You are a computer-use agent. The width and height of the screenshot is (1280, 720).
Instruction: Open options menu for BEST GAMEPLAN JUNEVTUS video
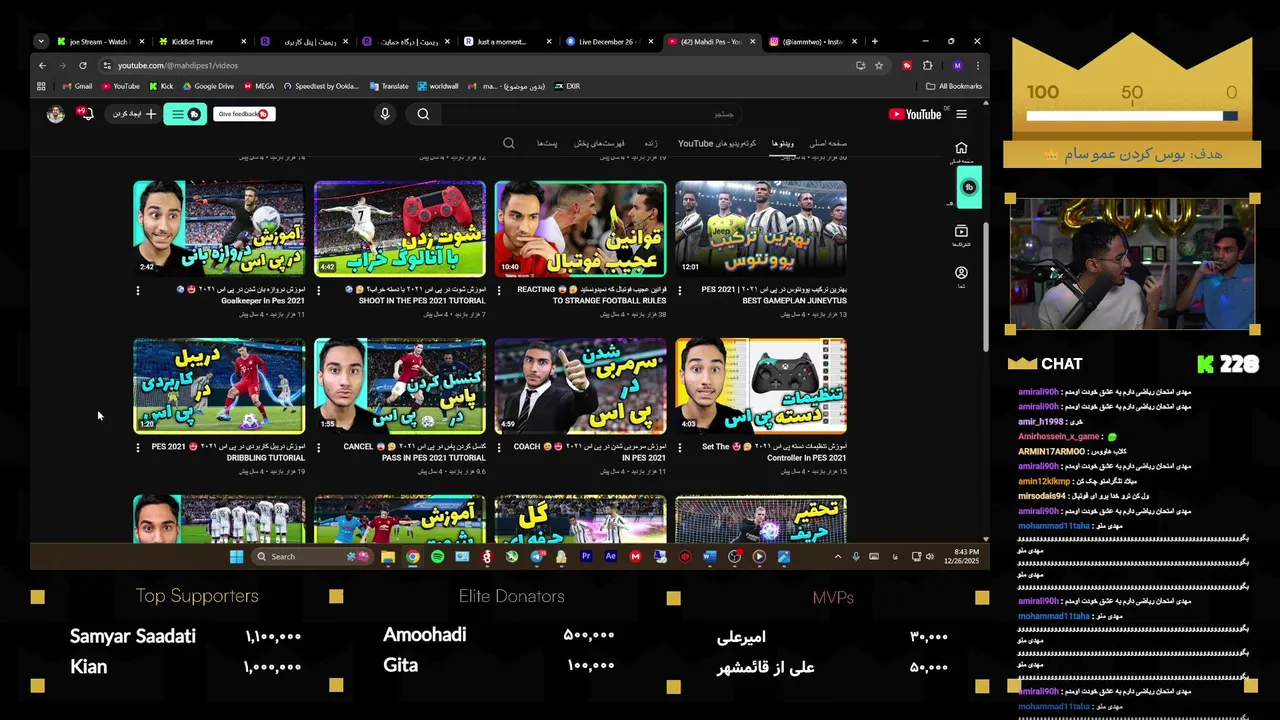(x=680, y=290)
